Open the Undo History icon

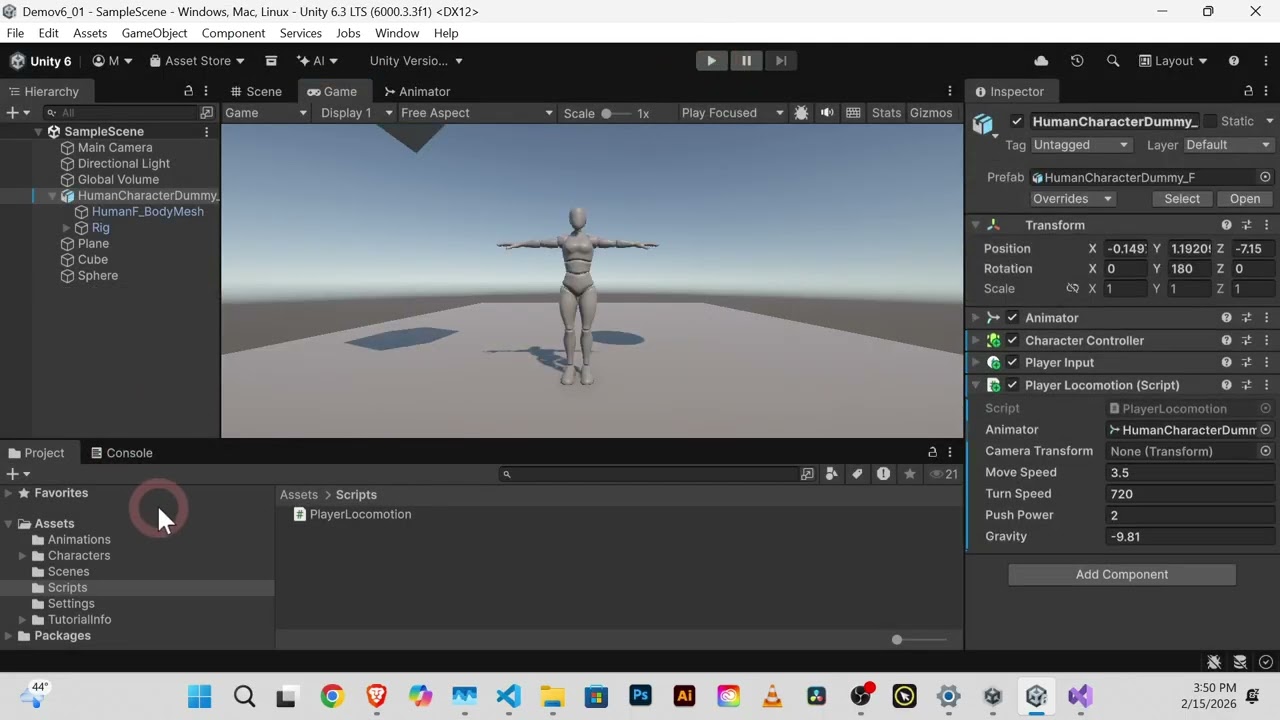tap(1077, 61)
